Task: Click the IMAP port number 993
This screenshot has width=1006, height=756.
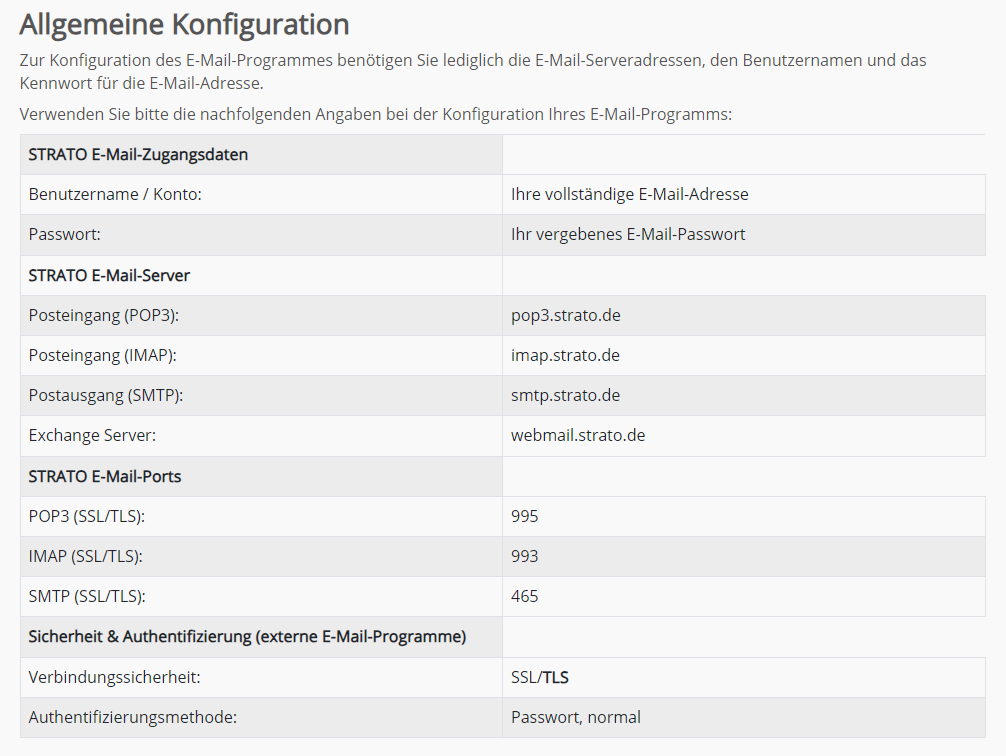Action: click(x=525, y=556)
